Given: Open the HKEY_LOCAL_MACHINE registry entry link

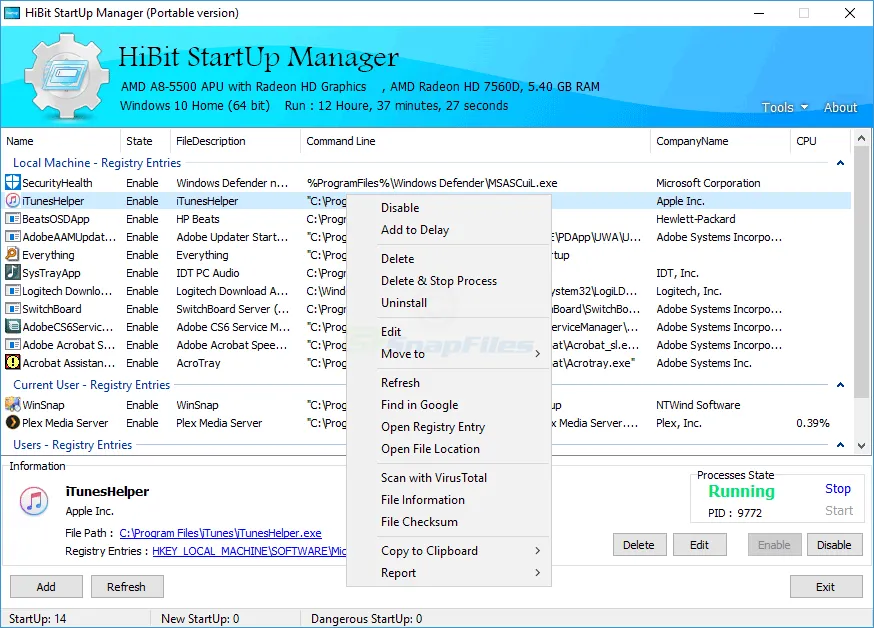Looking at the screenshot, I should tap(249, 551).
